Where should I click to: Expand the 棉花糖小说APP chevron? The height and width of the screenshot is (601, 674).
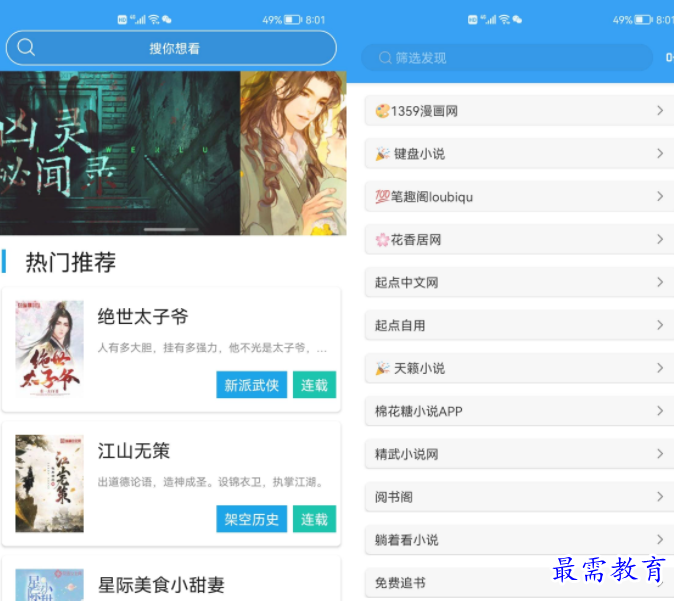660,411
